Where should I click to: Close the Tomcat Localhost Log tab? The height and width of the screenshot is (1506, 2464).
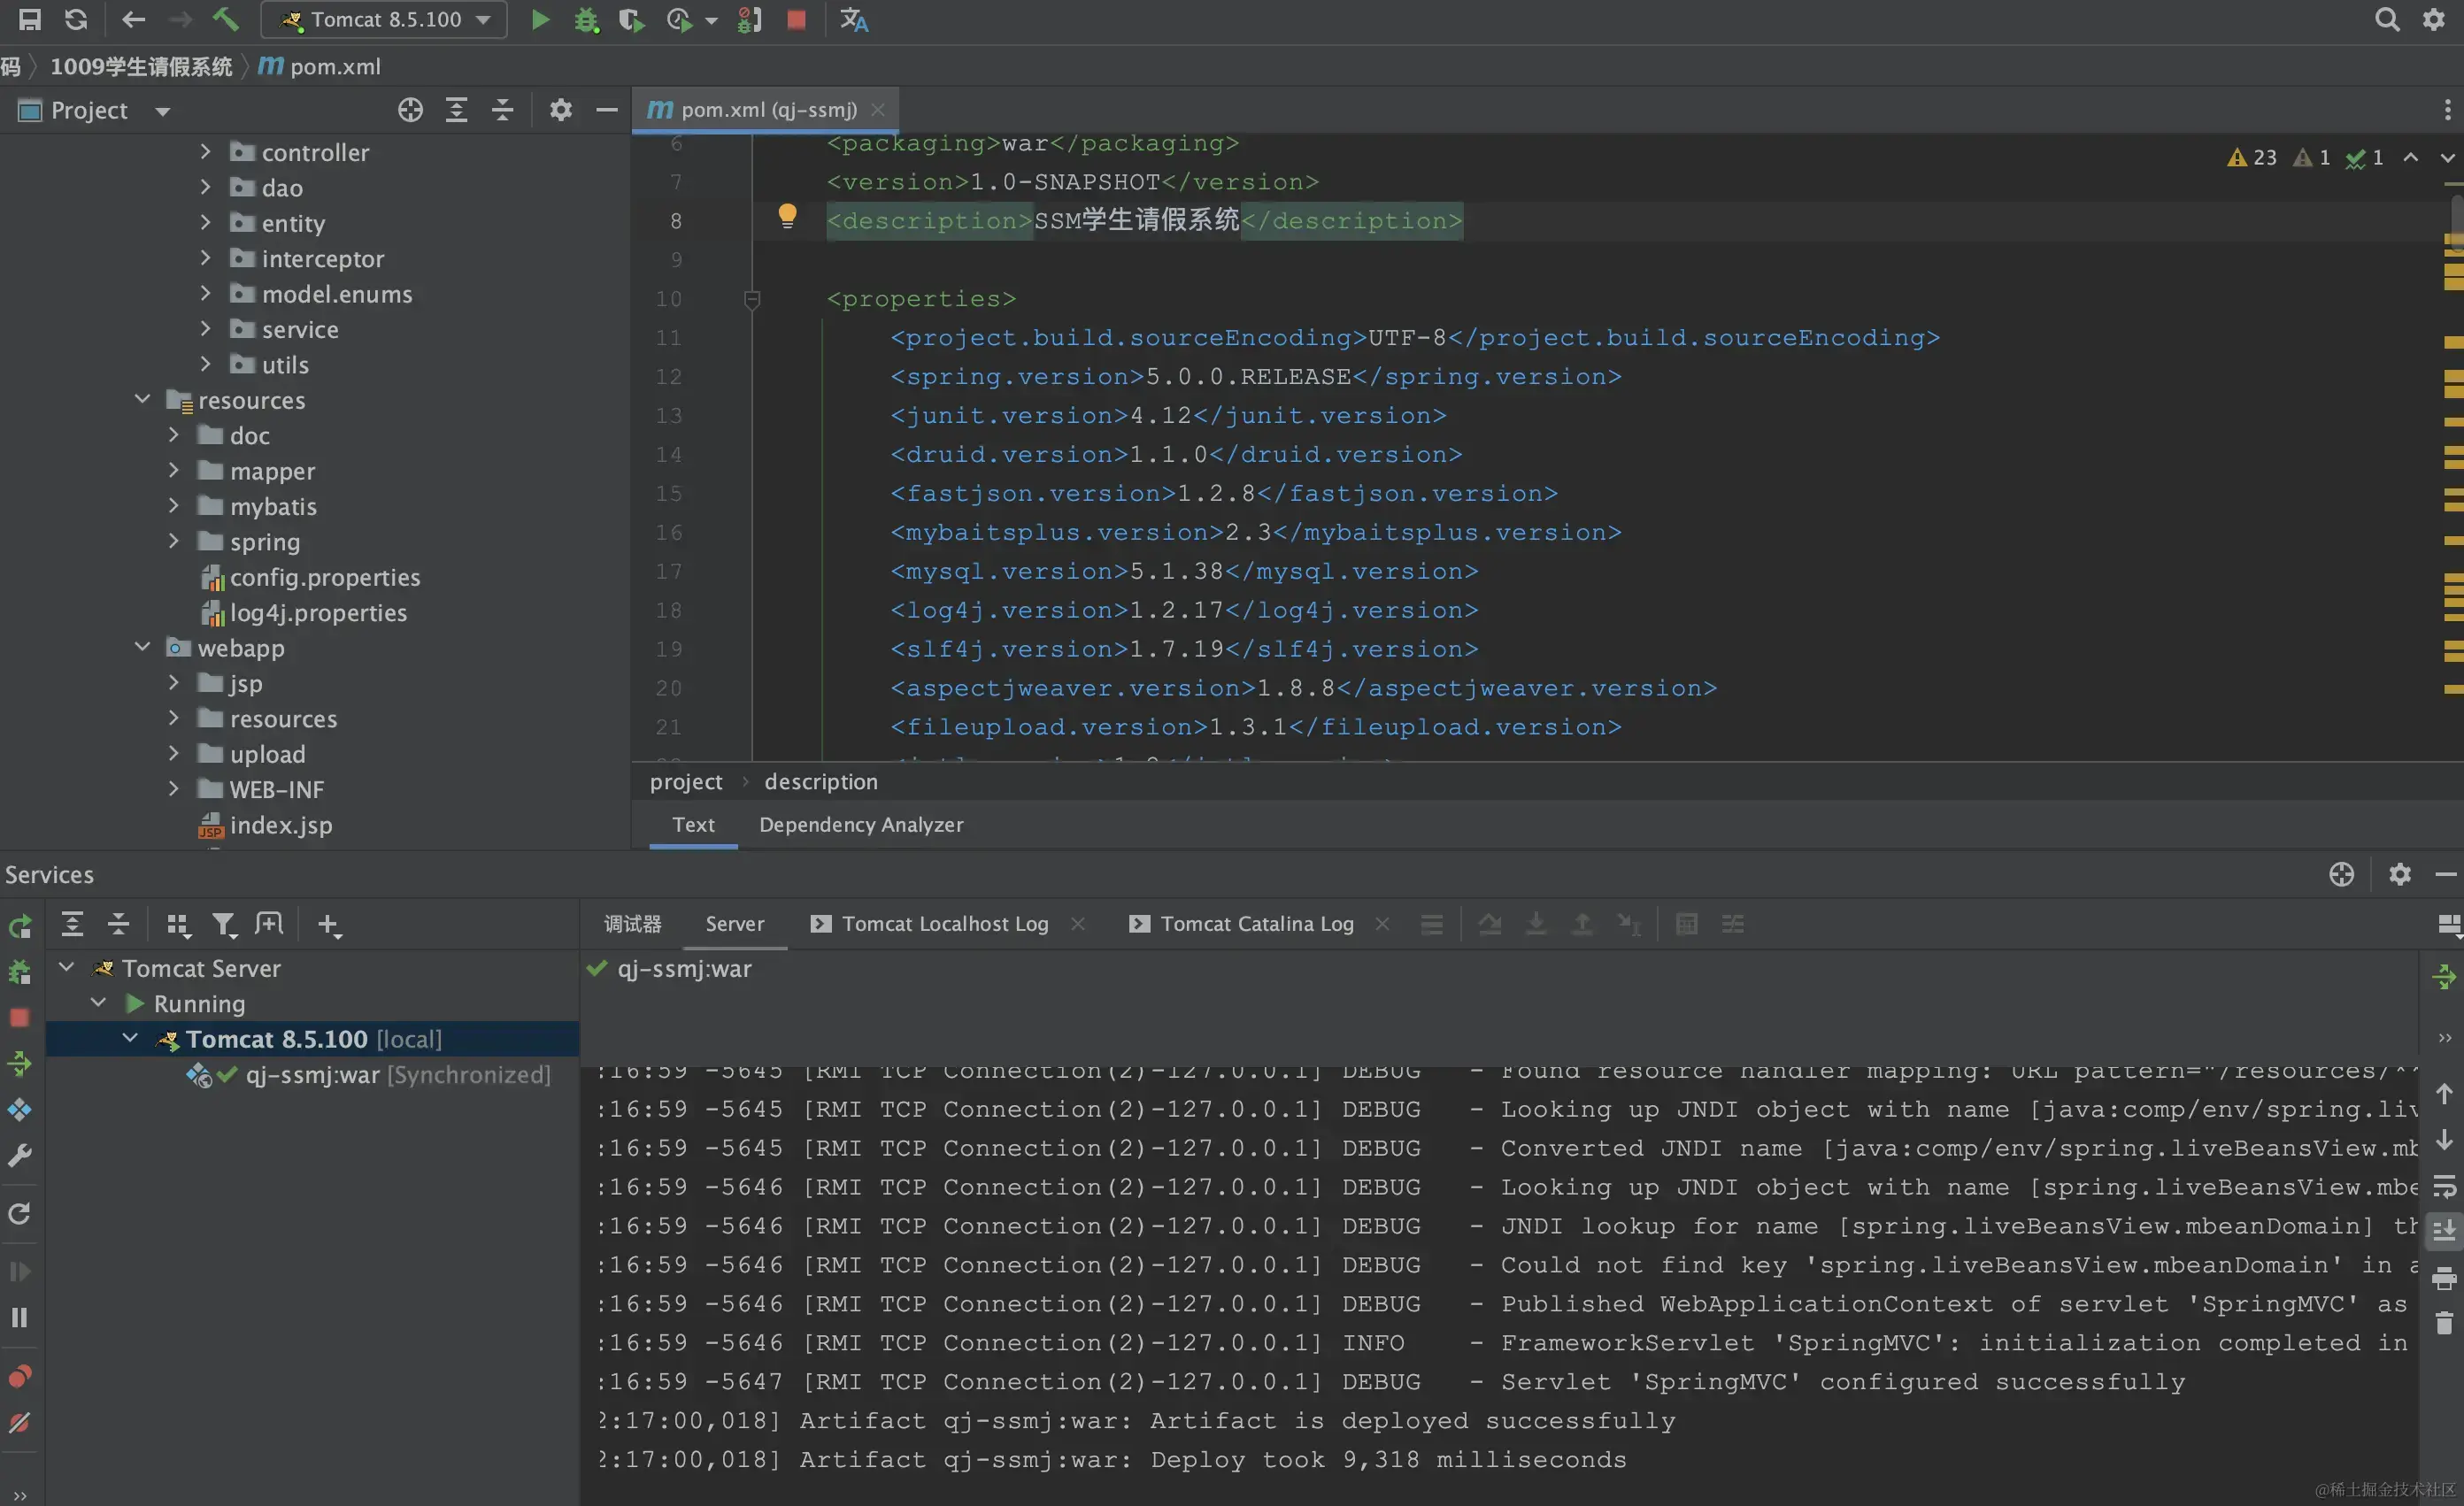pos(1078,924)
